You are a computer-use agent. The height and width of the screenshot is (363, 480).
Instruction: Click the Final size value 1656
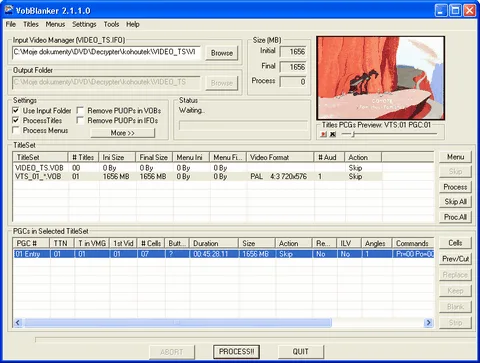pos(293,67)
